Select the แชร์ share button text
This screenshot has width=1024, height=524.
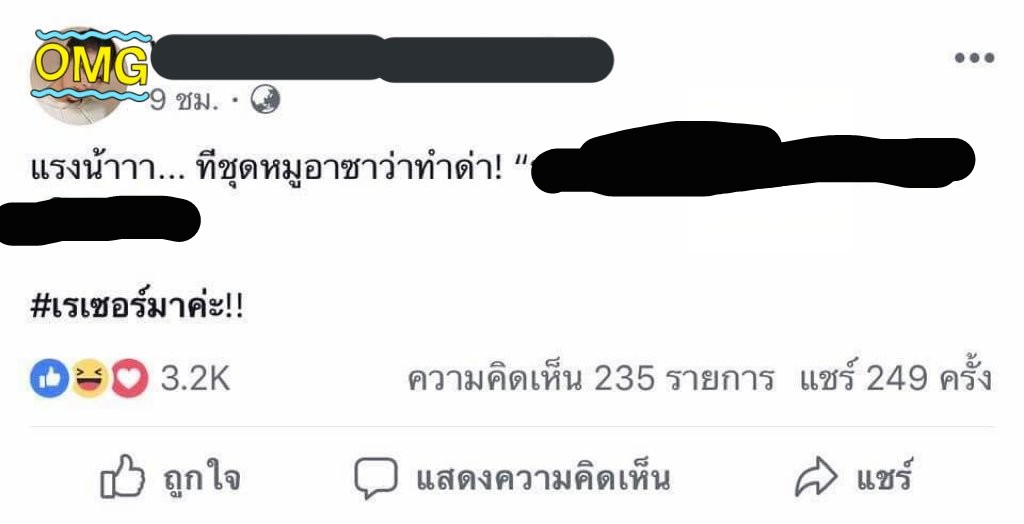884,476
